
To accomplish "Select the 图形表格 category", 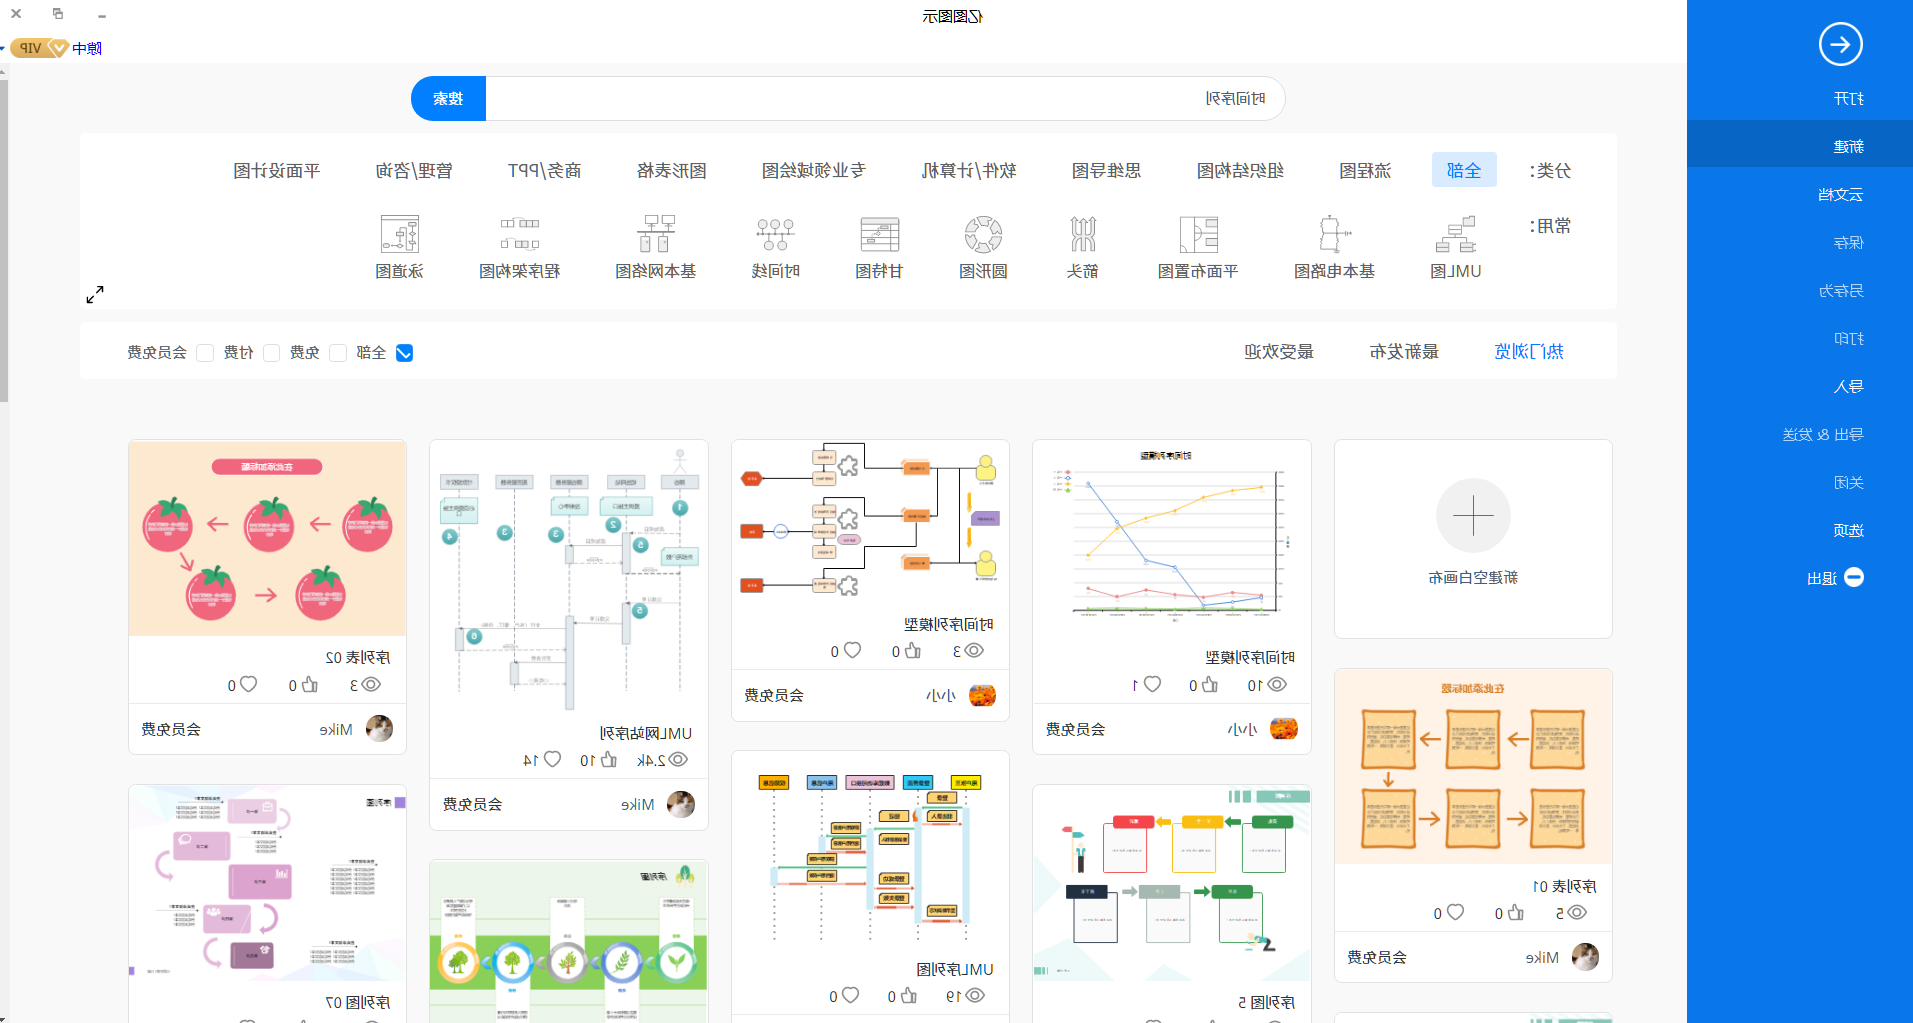I will 672,170.
